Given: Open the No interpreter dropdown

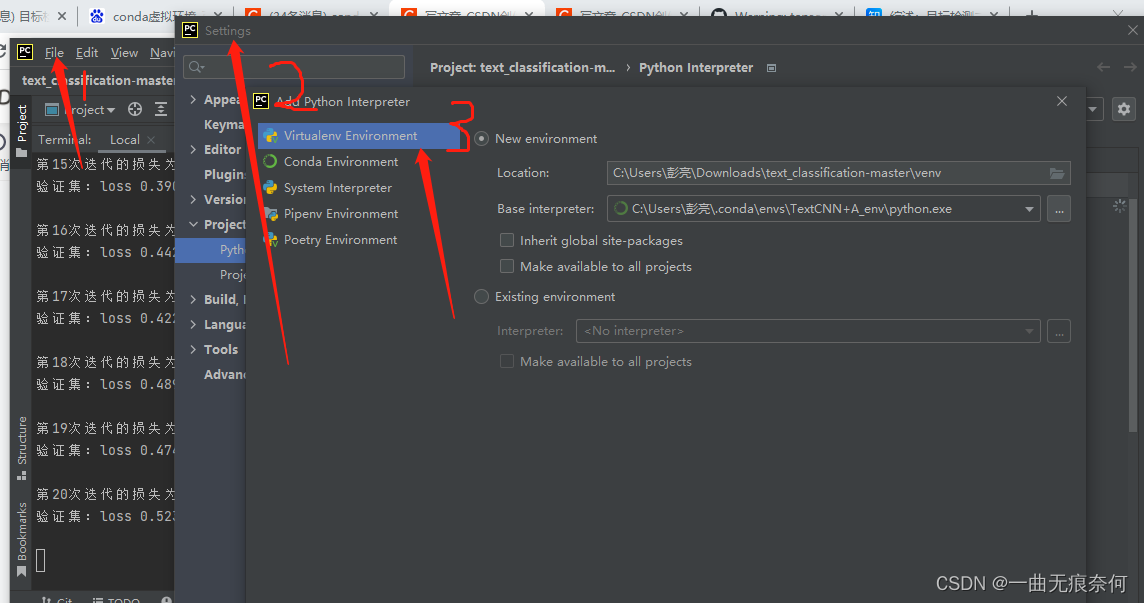Looking at the screenshot, I should (1029, 331).
